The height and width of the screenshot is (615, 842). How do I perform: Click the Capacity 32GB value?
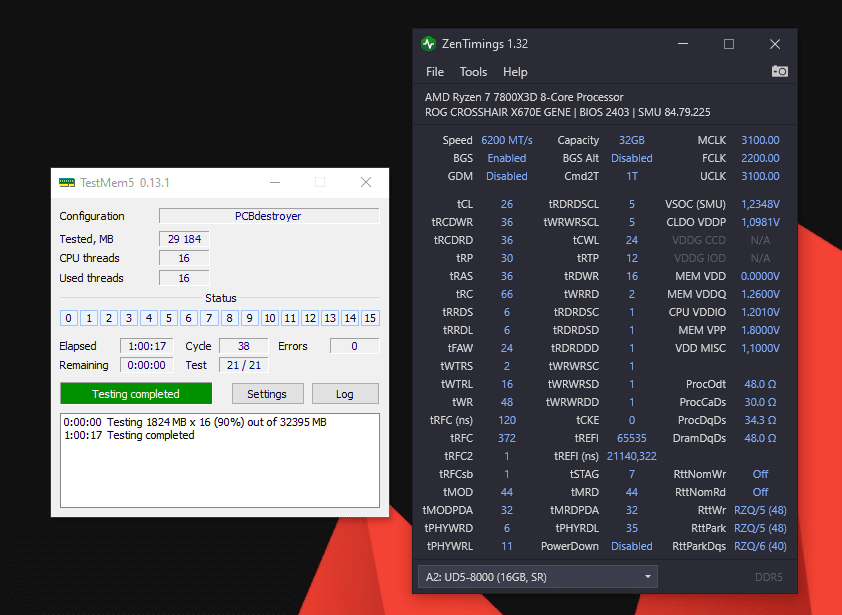pyautogui.click(x=632, y=140)
